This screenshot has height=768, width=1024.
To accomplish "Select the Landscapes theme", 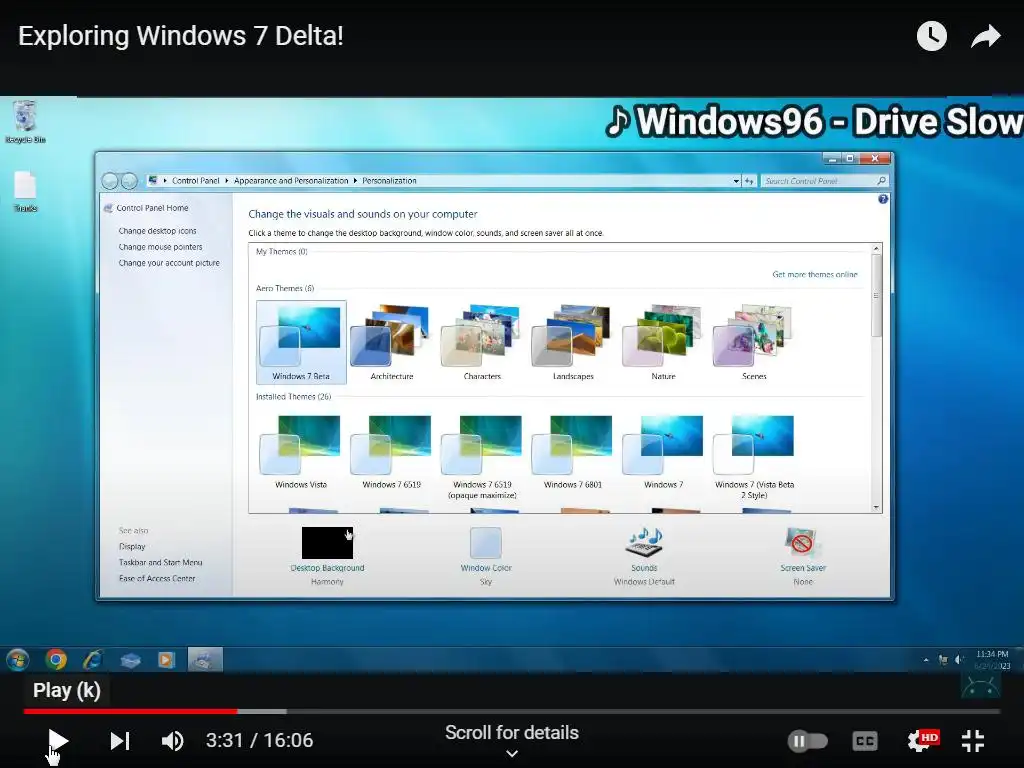I will pos(573,342).
